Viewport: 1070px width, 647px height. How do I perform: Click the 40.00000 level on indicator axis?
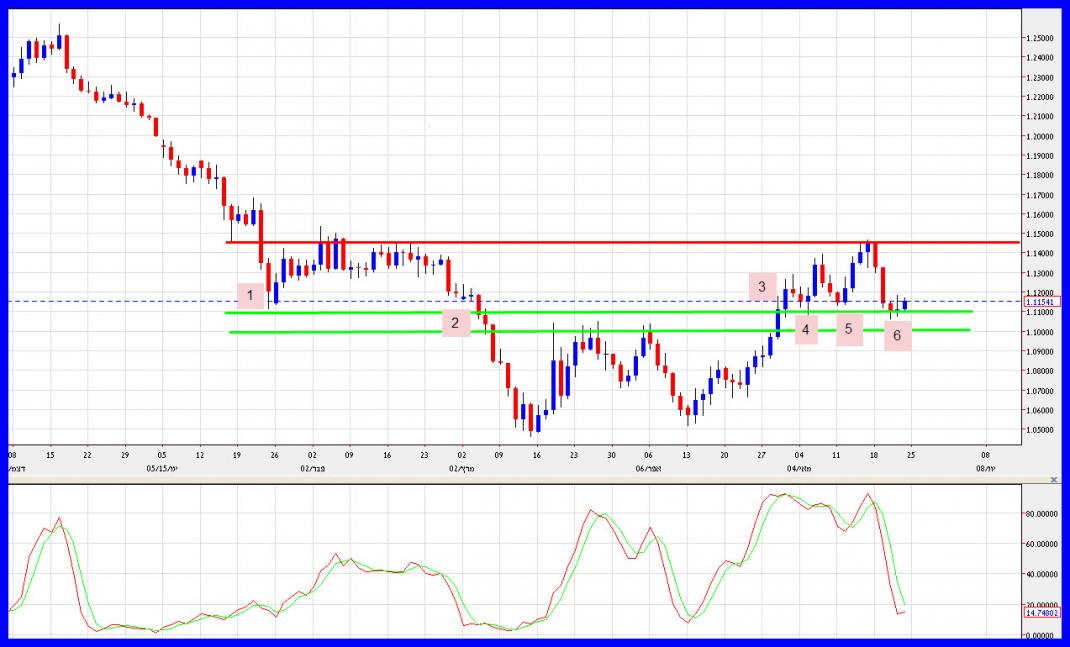click(1042, 575)
